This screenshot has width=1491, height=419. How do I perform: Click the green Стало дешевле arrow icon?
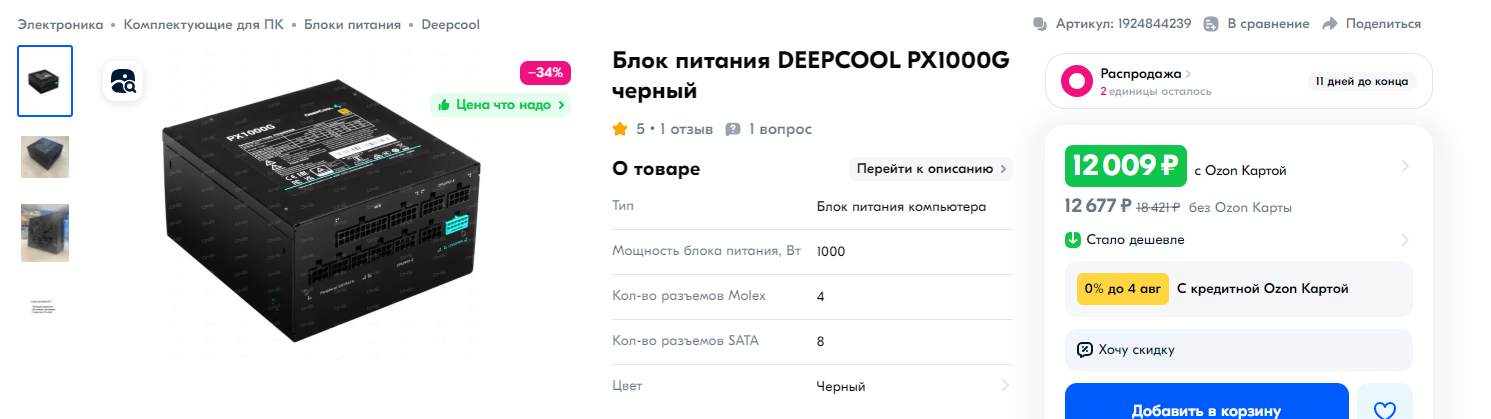click(x=1073, y=240)
